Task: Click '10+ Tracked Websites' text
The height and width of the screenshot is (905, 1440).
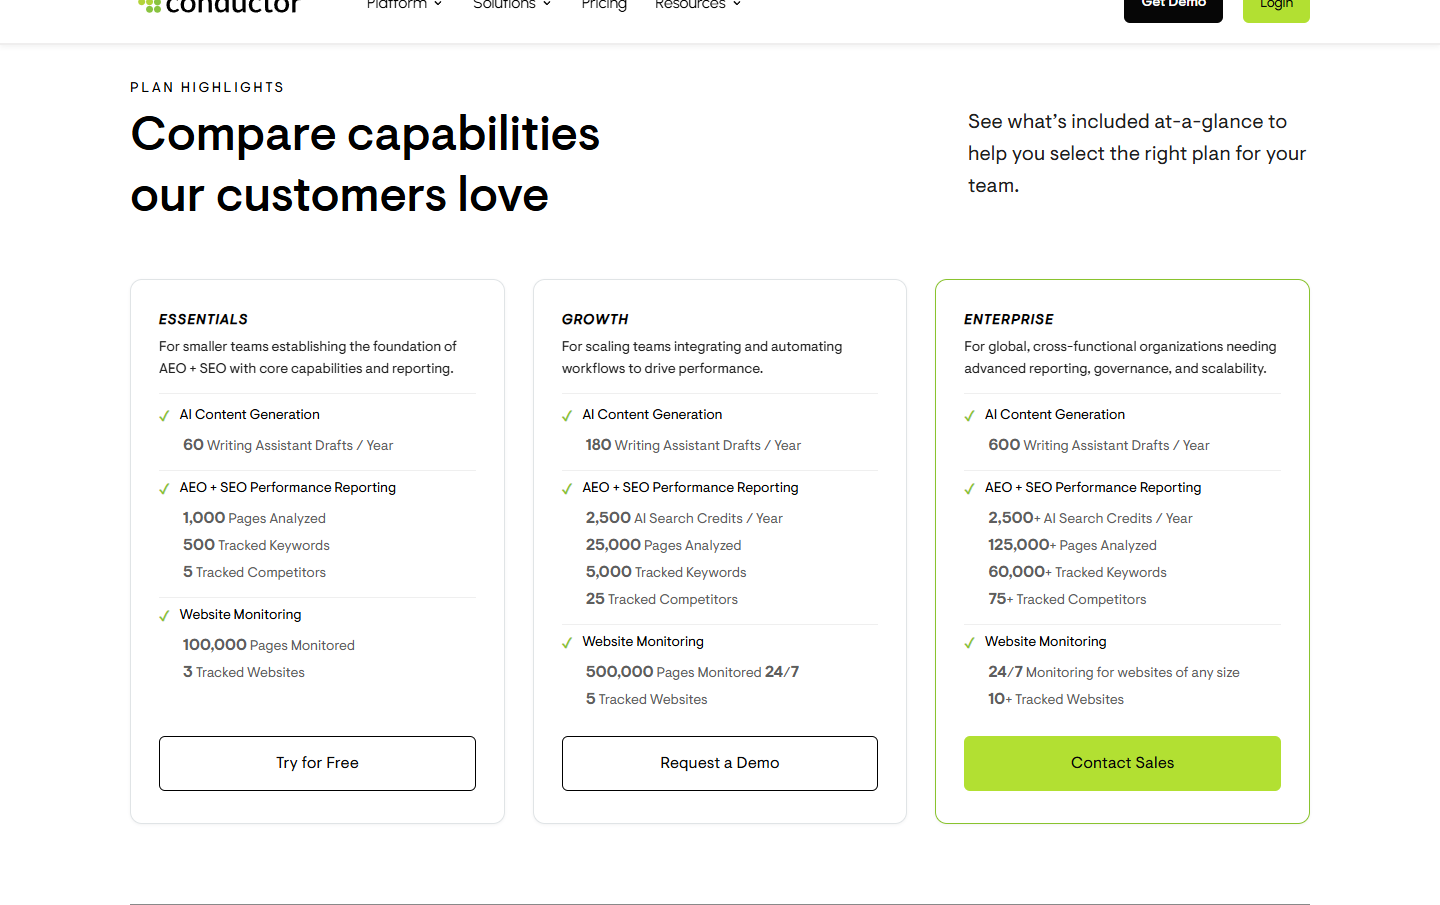Action: pyautogui.click(x=1056, y=699)
